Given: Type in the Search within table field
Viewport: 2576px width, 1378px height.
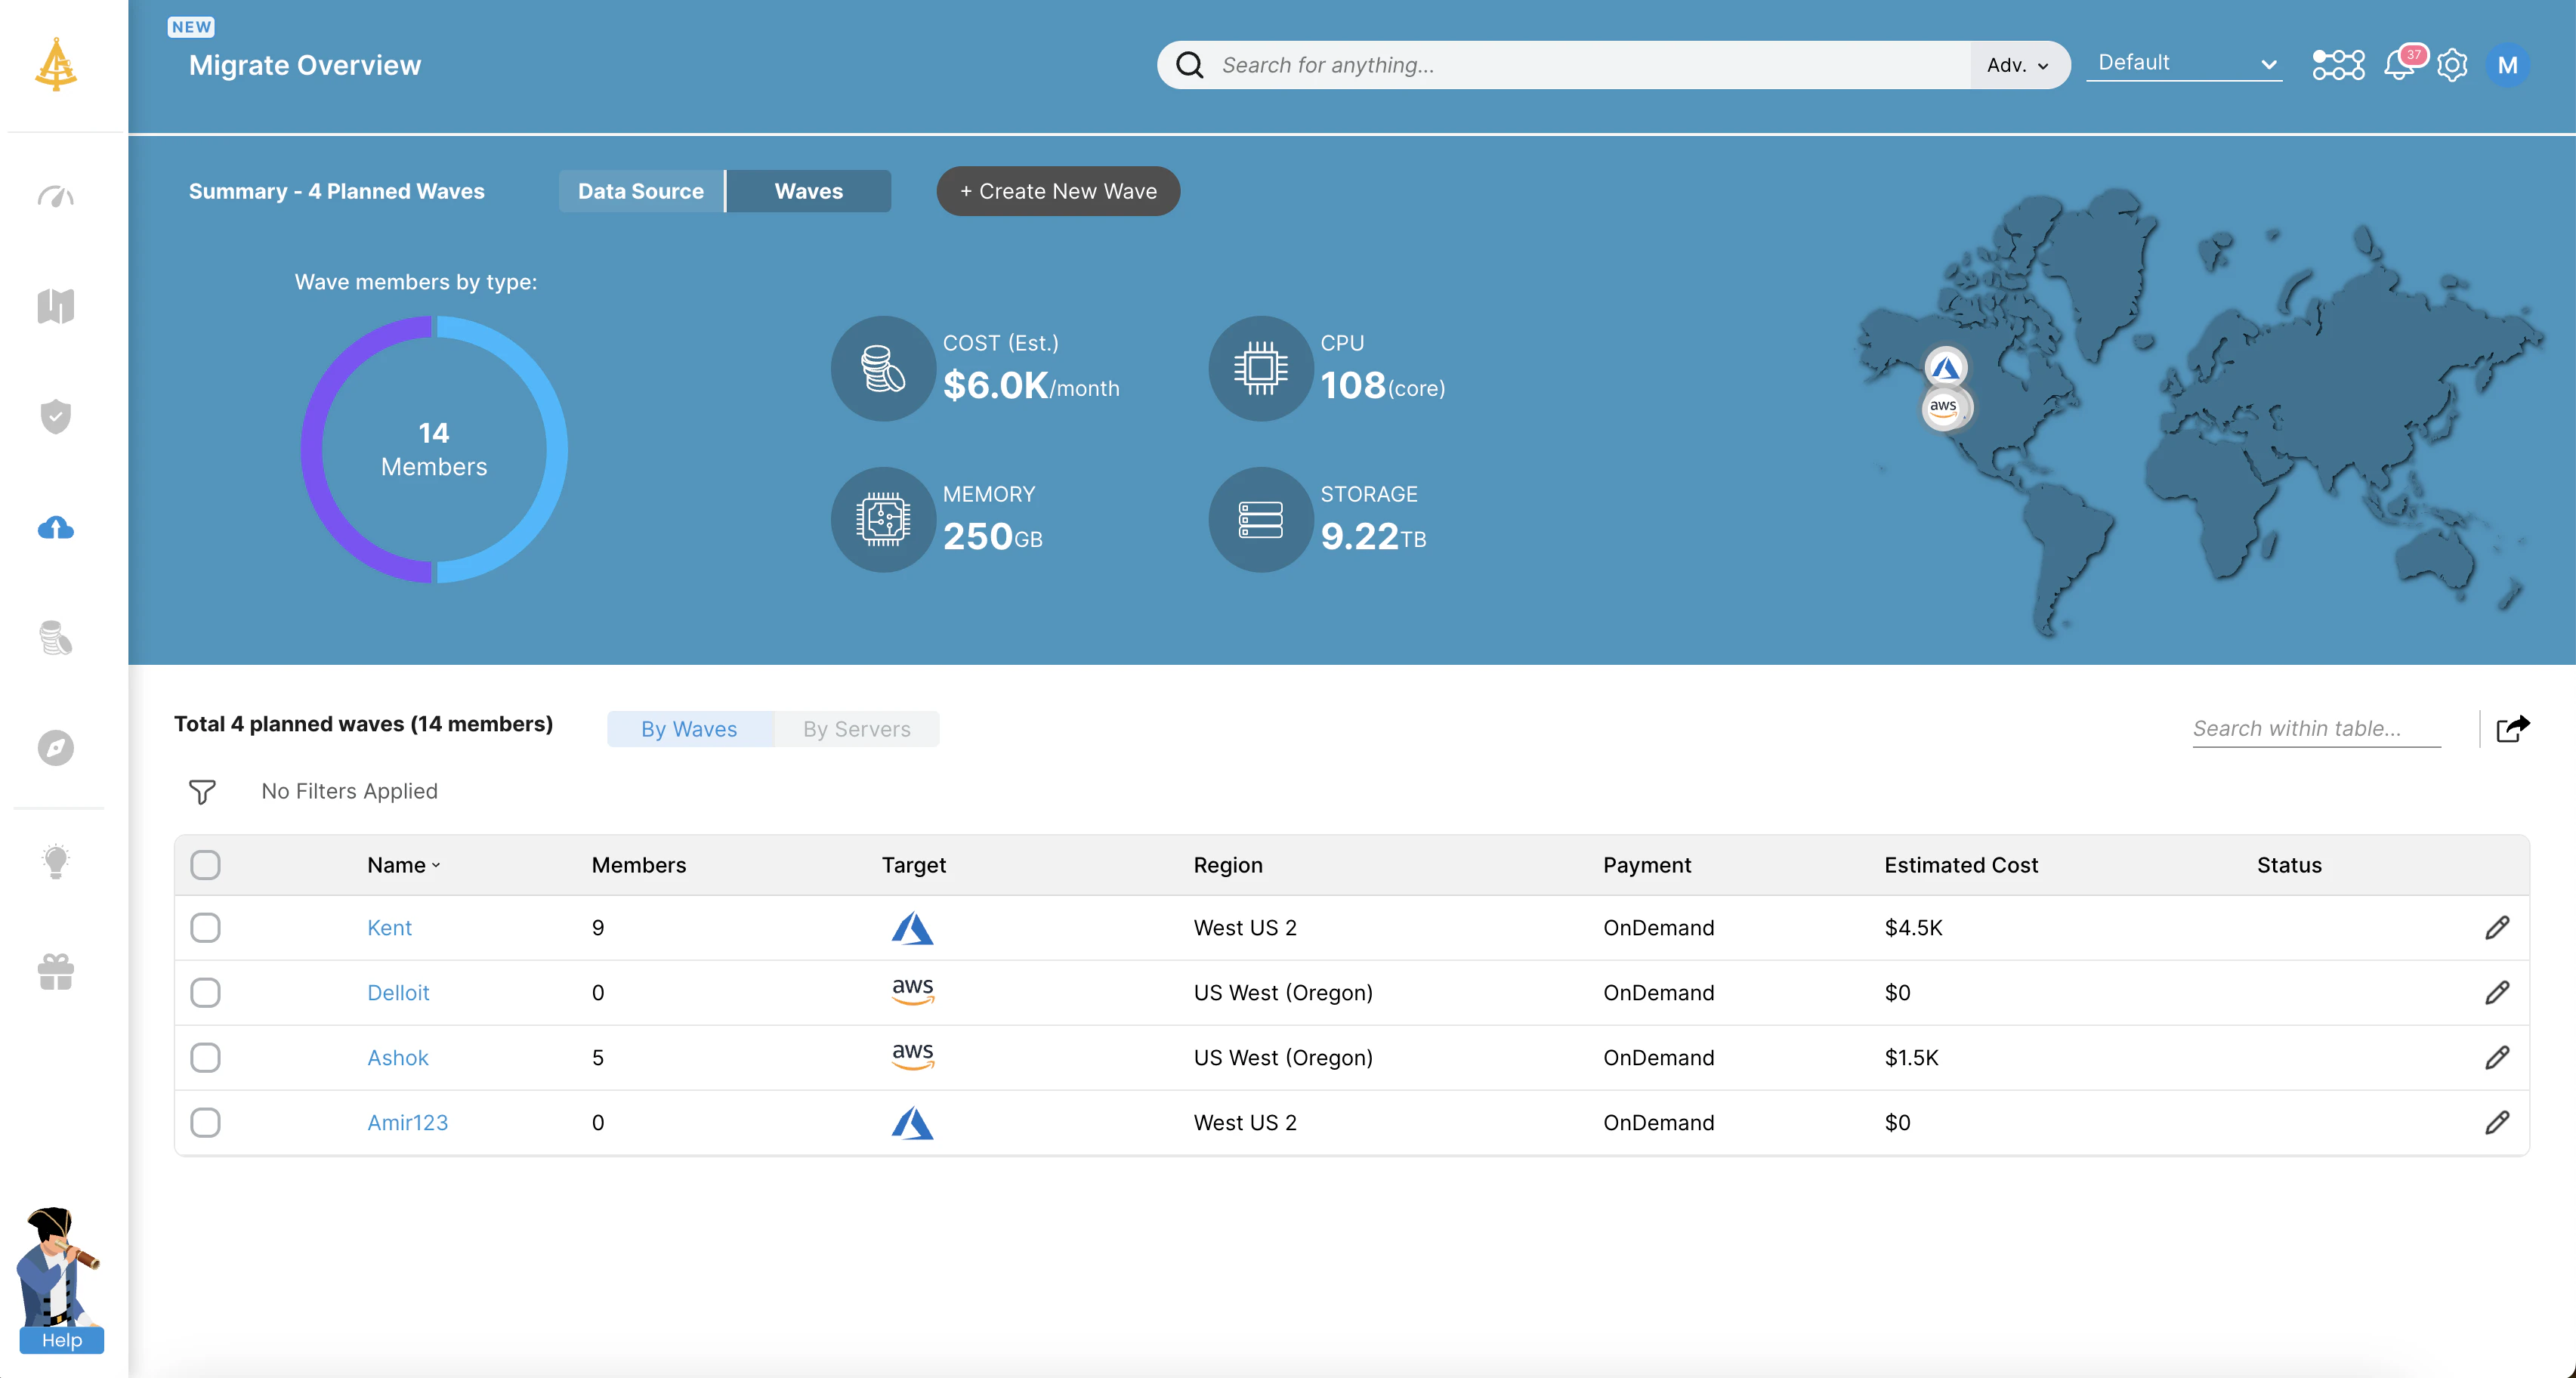Looking at the screenshot, I should [2315, 729].
